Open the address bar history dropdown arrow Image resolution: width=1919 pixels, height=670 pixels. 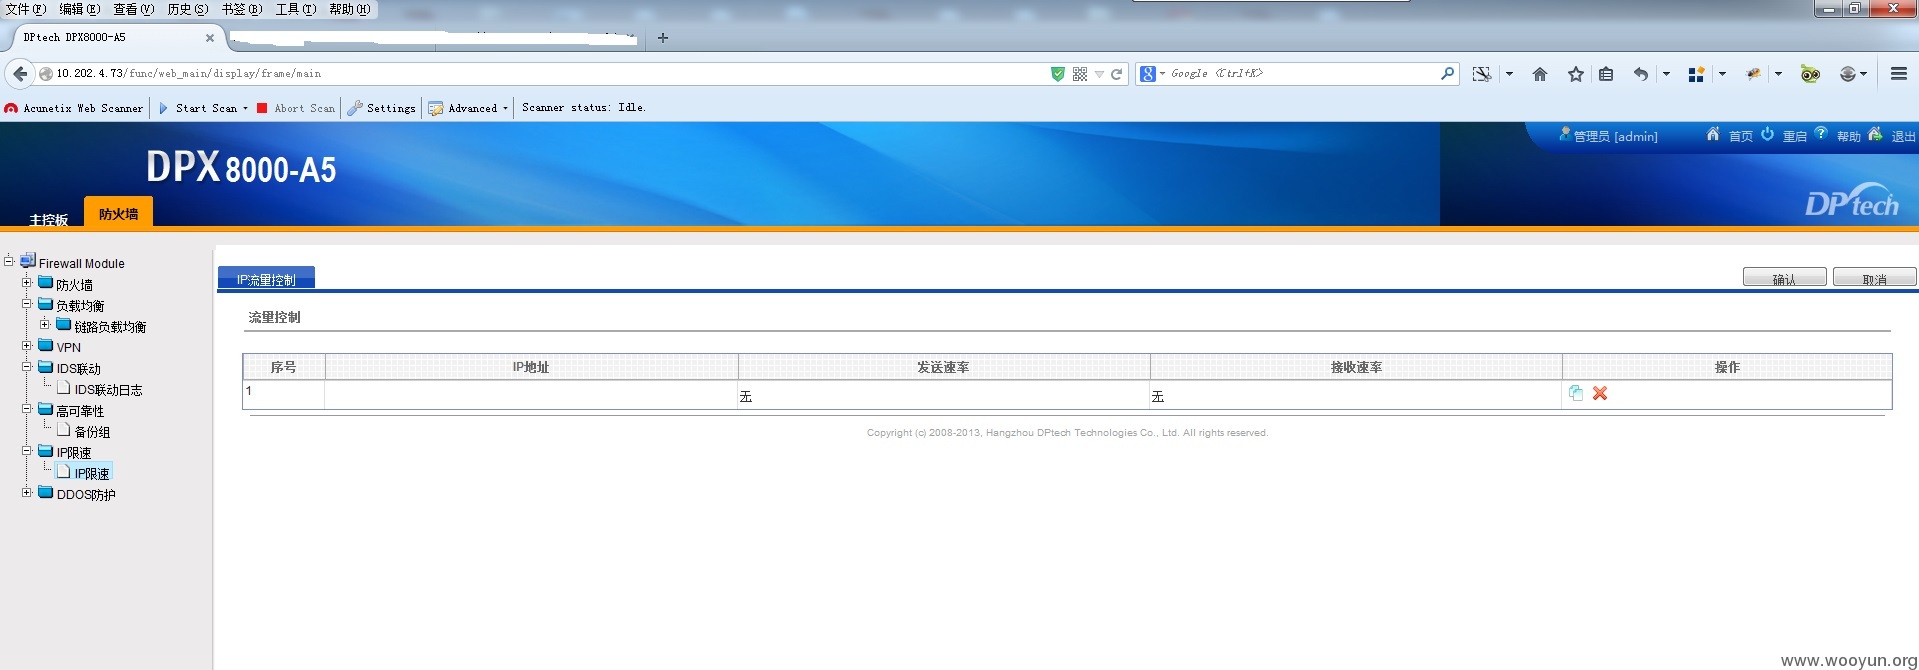click(x=1099, y=74)
